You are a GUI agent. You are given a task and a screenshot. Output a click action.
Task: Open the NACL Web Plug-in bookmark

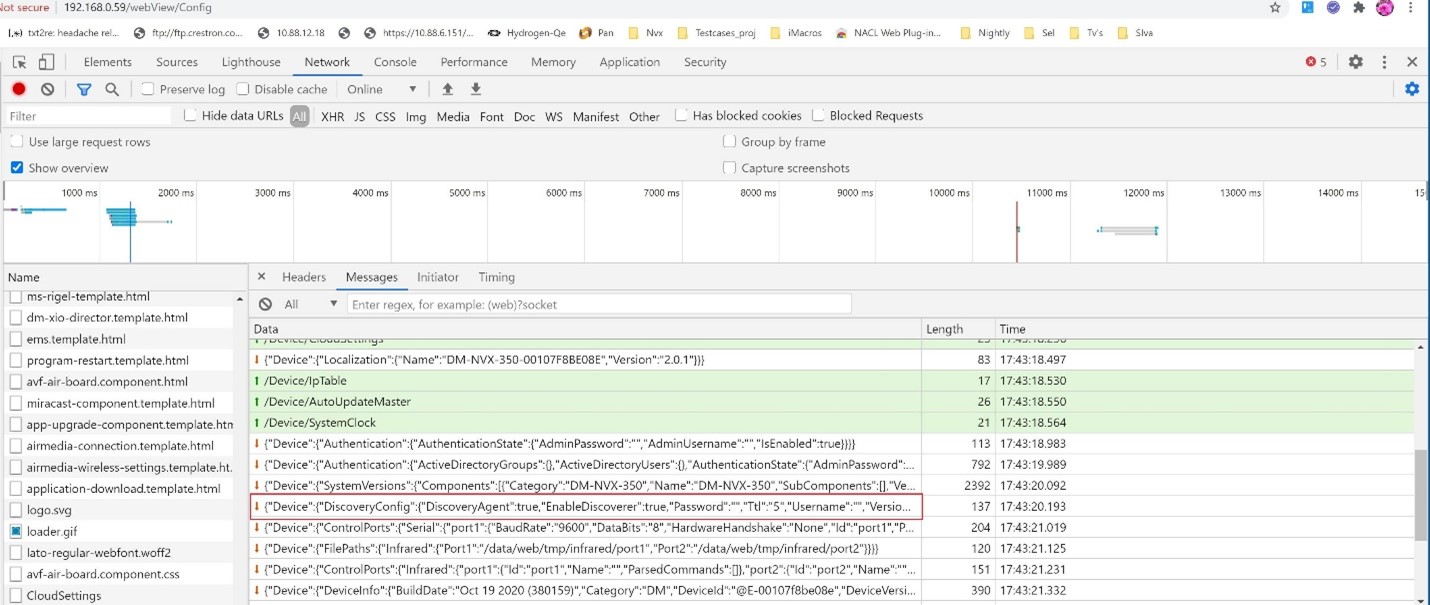(x=888, y=33)
